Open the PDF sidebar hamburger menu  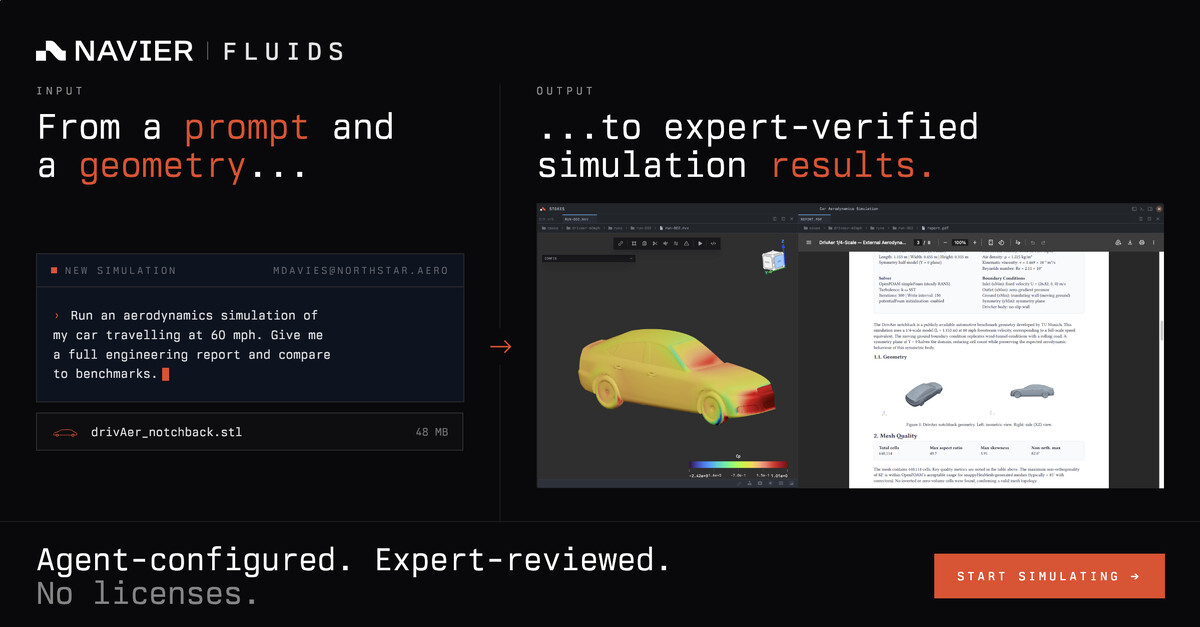808,243
